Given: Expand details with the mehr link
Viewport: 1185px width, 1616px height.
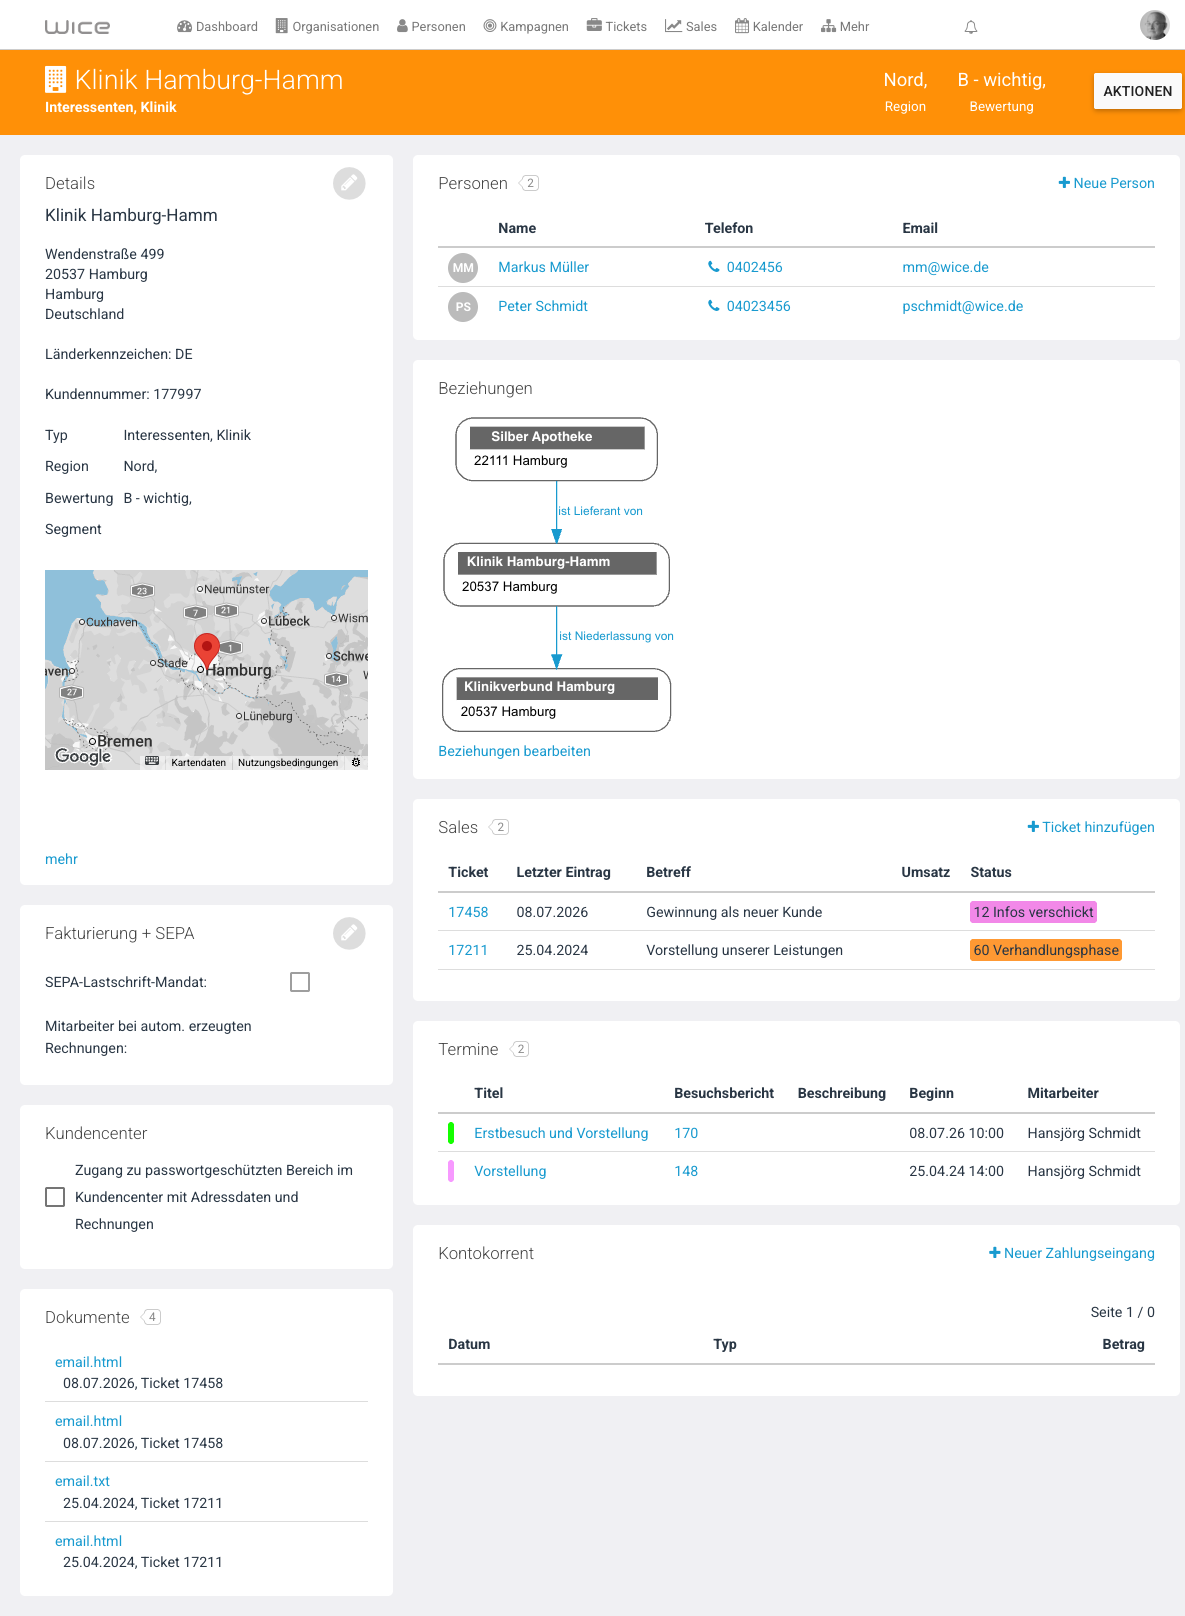Looking at the screenshot, I should (x=61, y=859).
